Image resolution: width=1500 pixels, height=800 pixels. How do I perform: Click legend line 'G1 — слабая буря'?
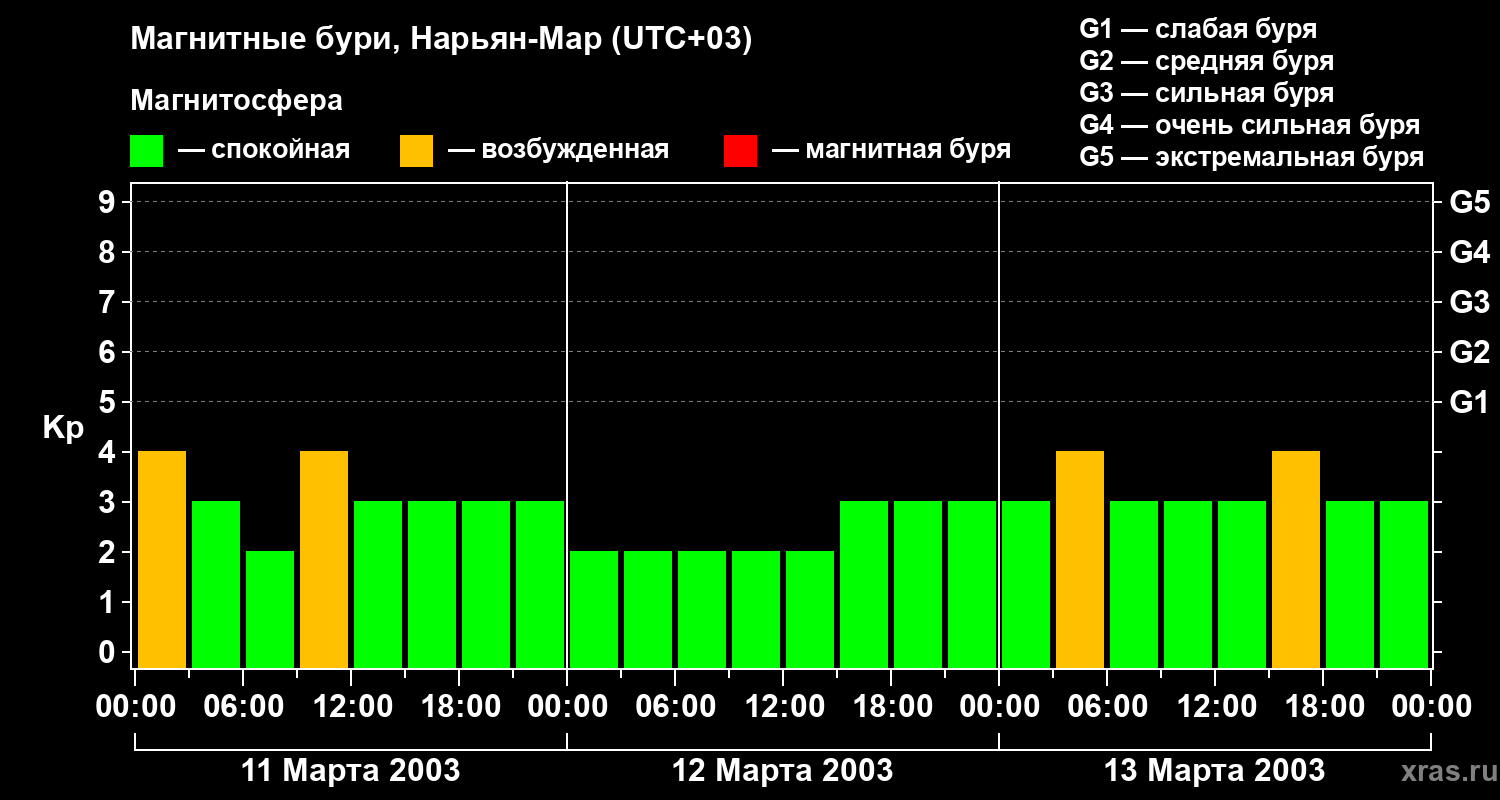(x=1198, y=29)
